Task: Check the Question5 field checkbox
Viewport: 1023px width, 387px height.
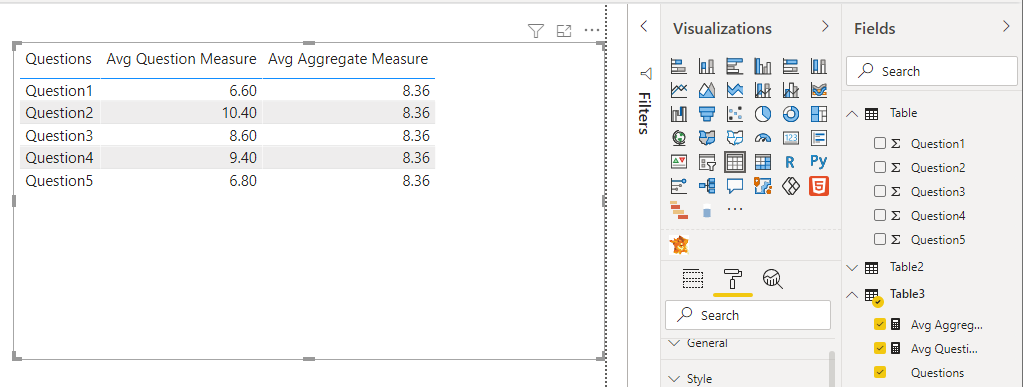Action: click(x=879, y=239)
